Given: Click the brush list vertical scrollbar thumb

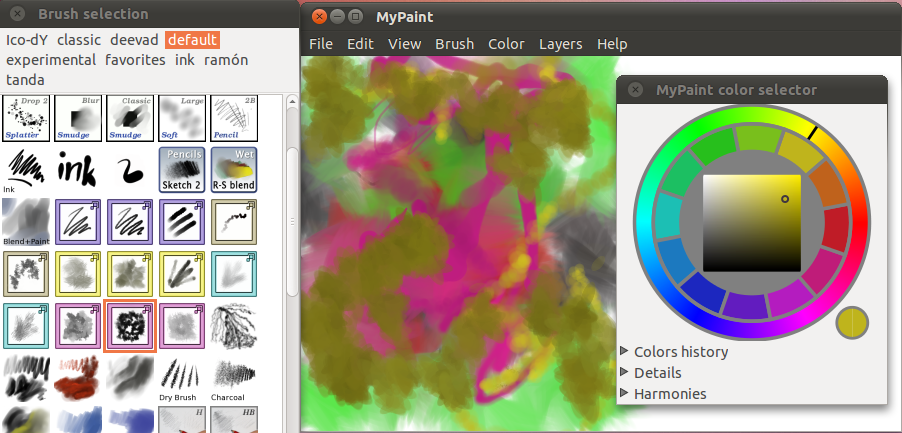Looking at the screenshot, I should point(292,223).
